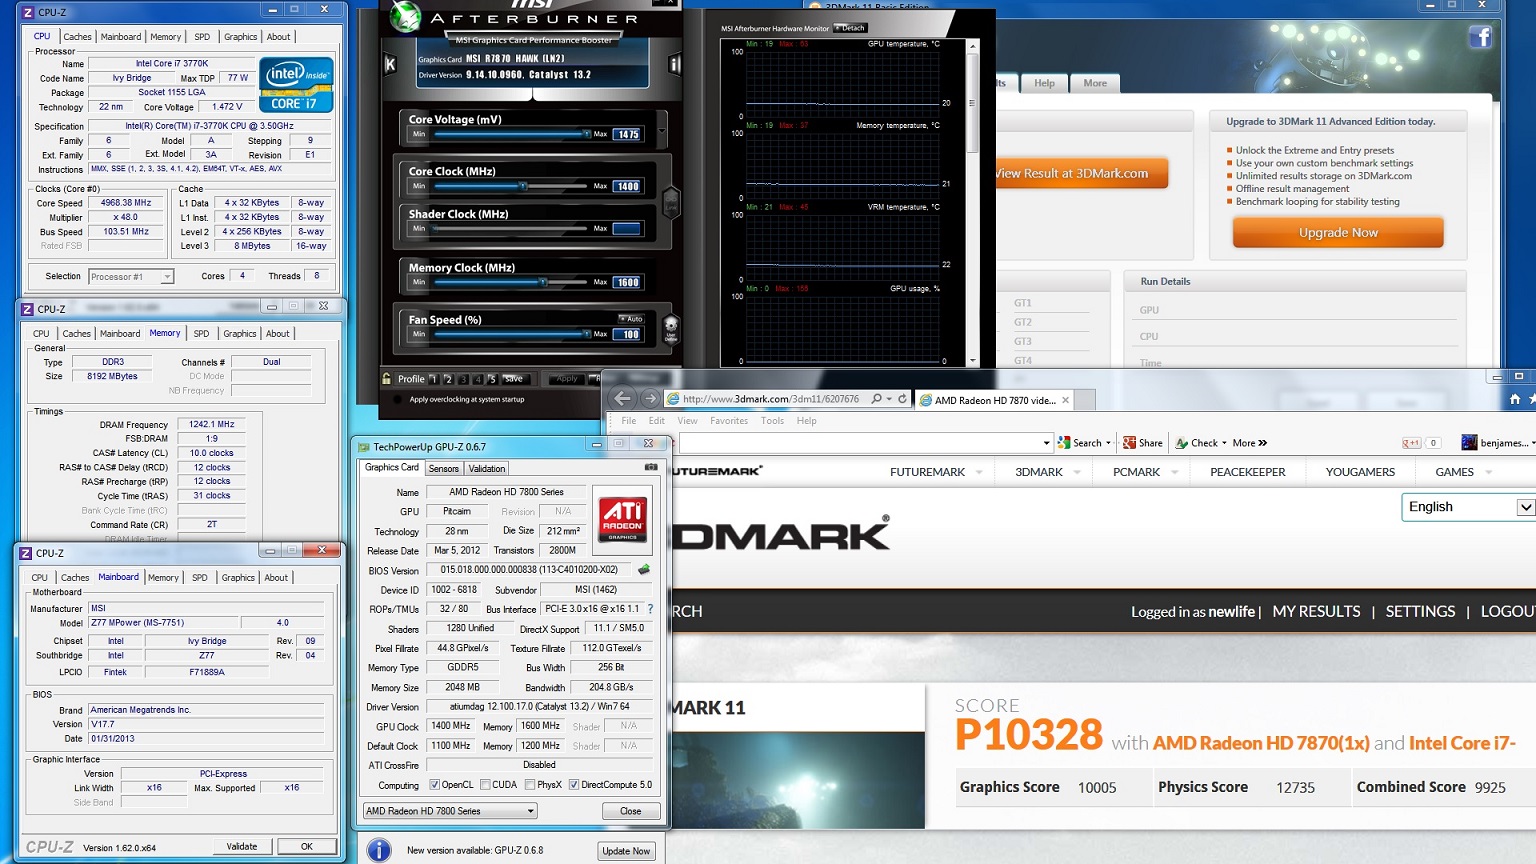Screen dimensions: 1536x864
Task: Click the MY RESULTS link on 3DMark
Action: click(1316, 611)
